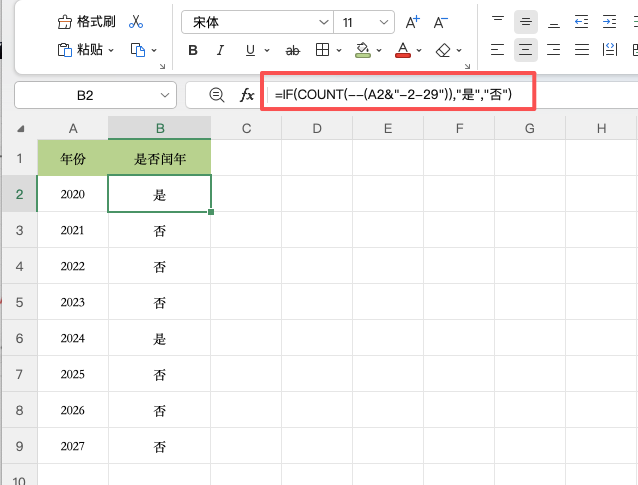Open the Name Box dropdown arrow
The image size is (638, 485).
click(165, 95)
